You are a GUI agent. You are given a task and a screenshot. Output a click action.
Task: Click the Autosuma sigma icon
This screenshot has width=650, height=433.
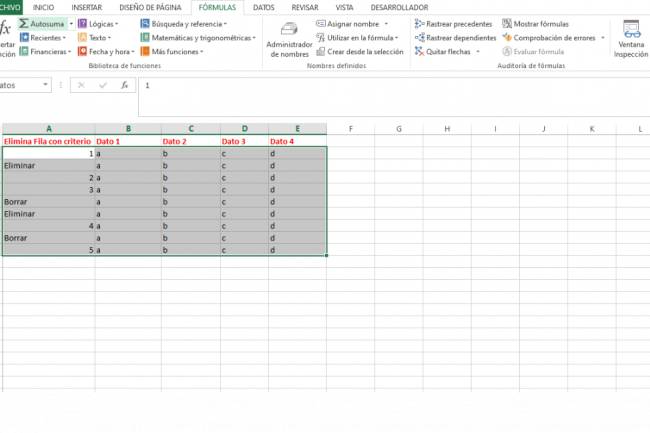tap(24, 23)
